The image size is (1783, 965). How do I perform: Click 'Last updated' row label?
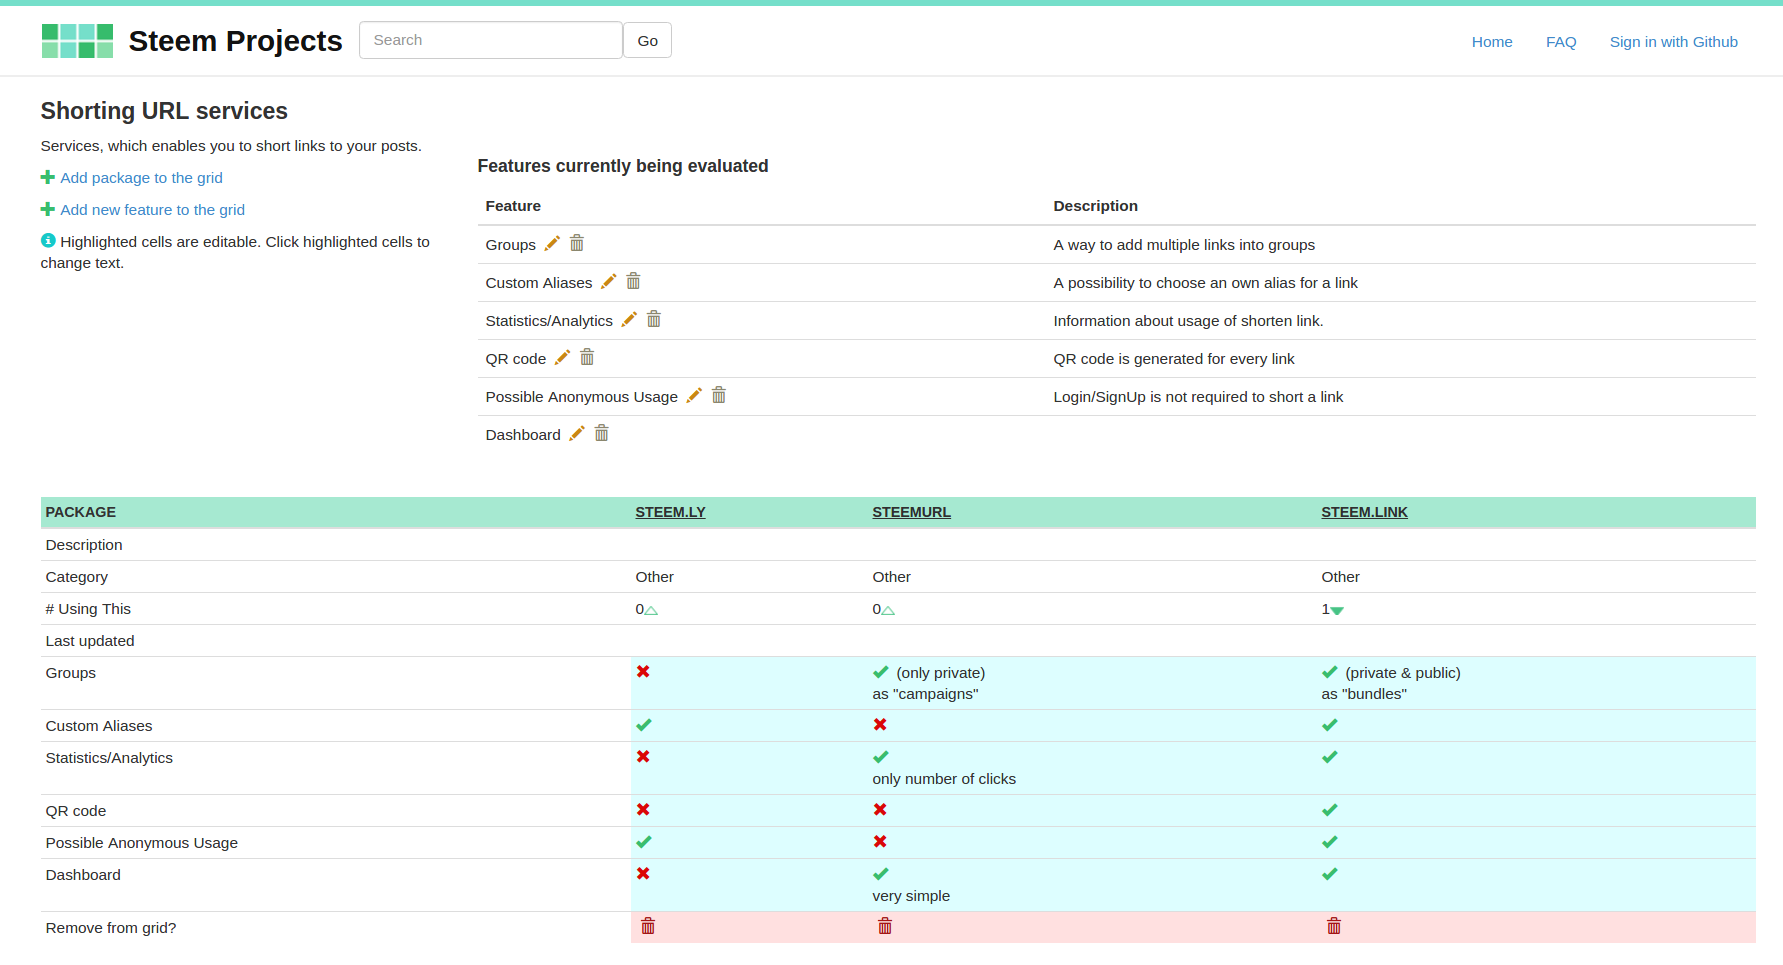point(90,641)
